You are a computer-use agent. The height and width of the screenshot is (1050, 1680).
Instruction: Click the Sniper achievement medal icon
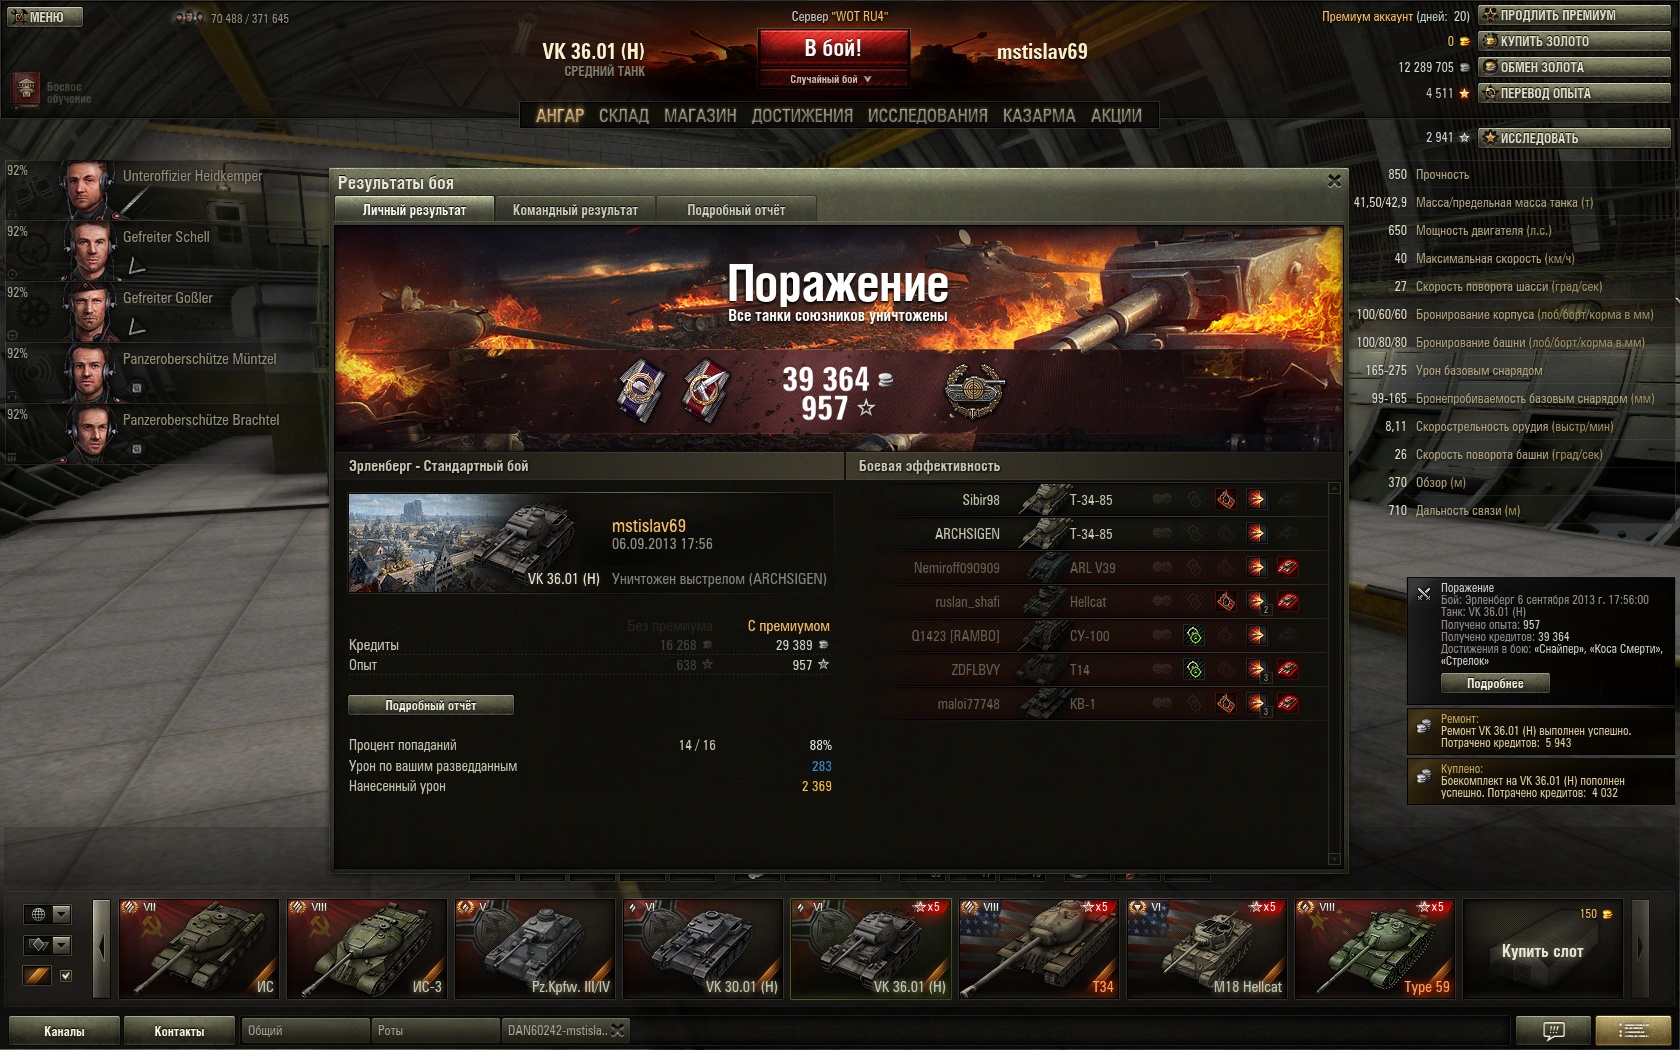641,389
